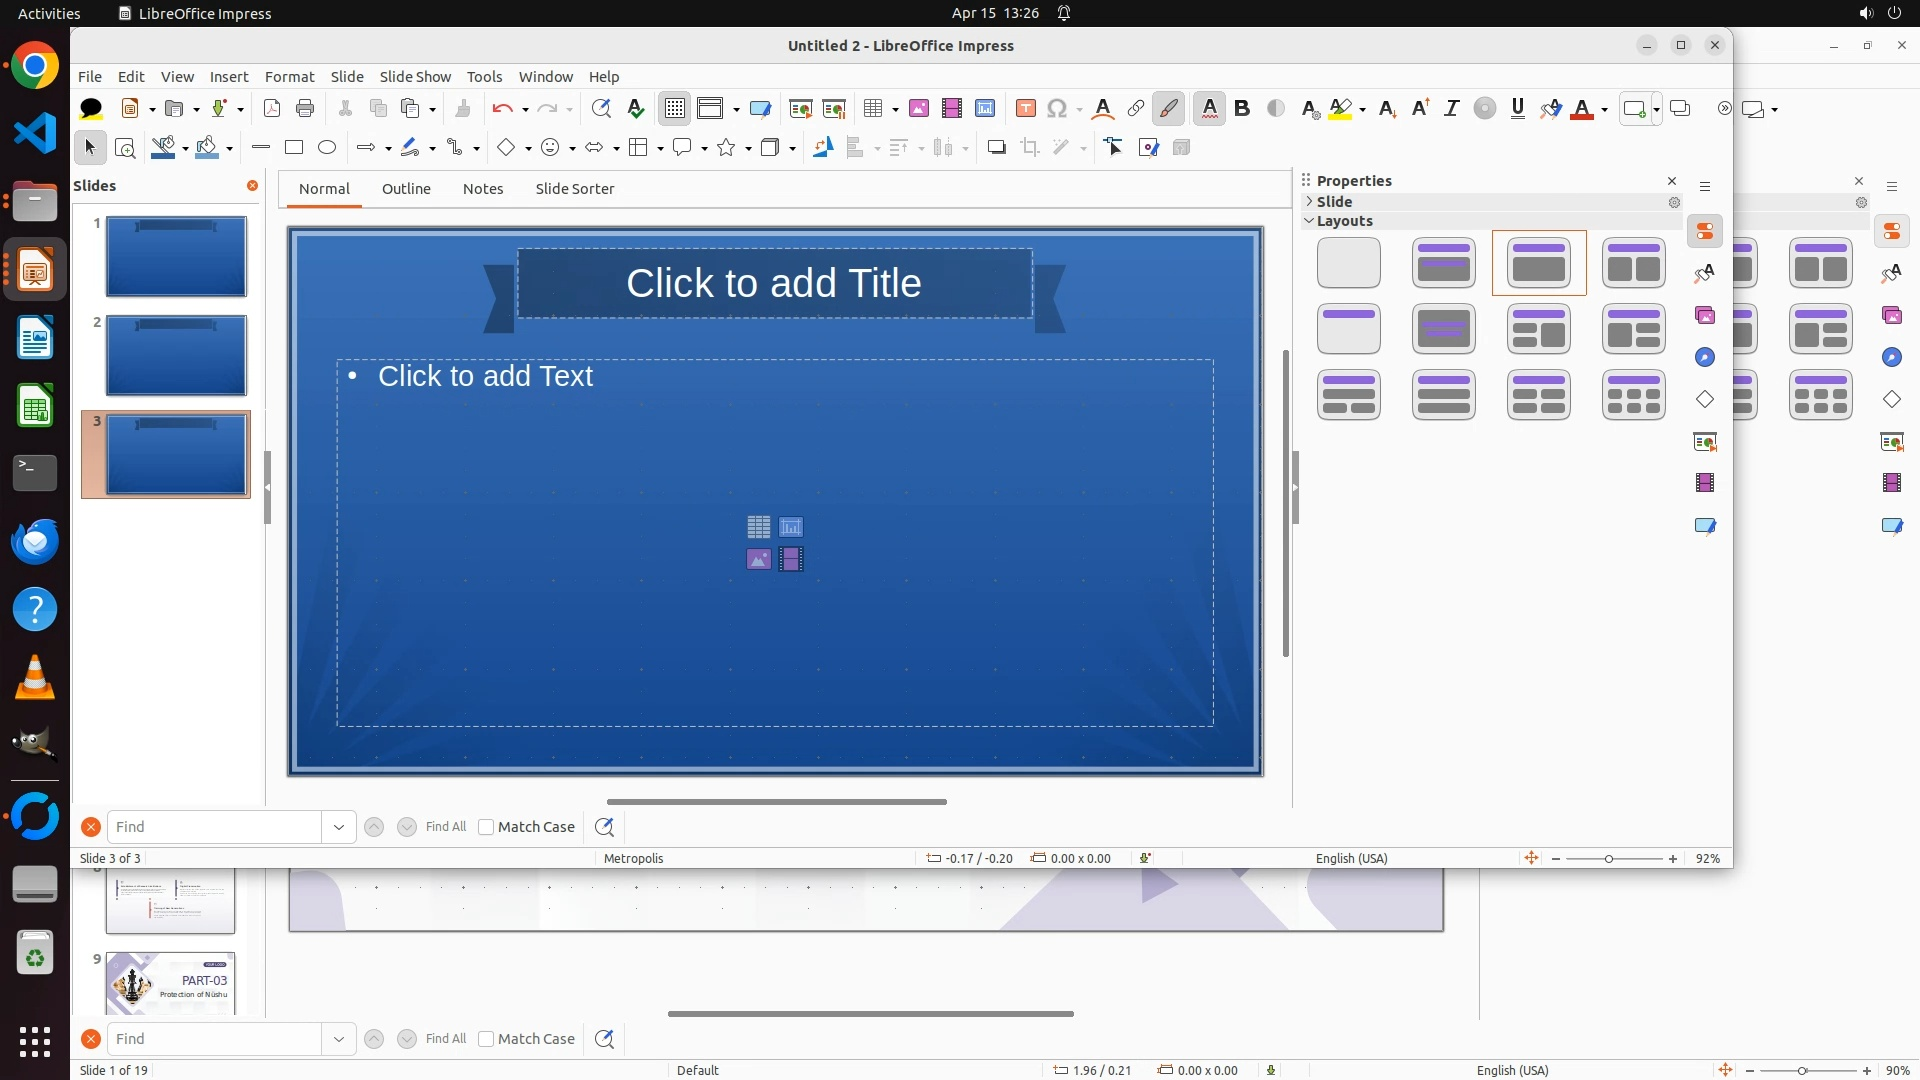Open the Find field history dropdown
This screenshot has width=1920, height=1080.
339,827
